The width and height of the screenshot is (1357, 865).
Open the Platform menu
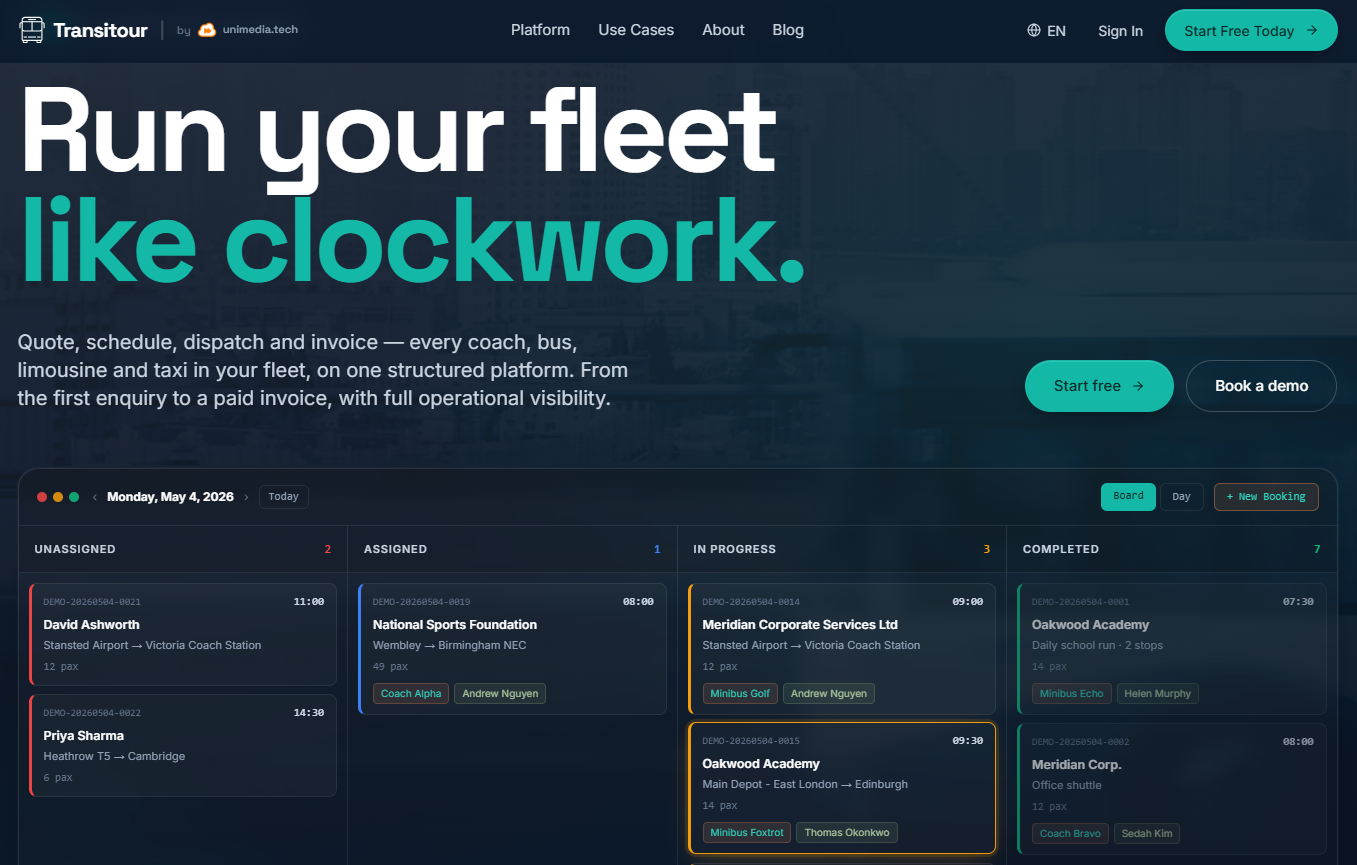tap(540, 30)
